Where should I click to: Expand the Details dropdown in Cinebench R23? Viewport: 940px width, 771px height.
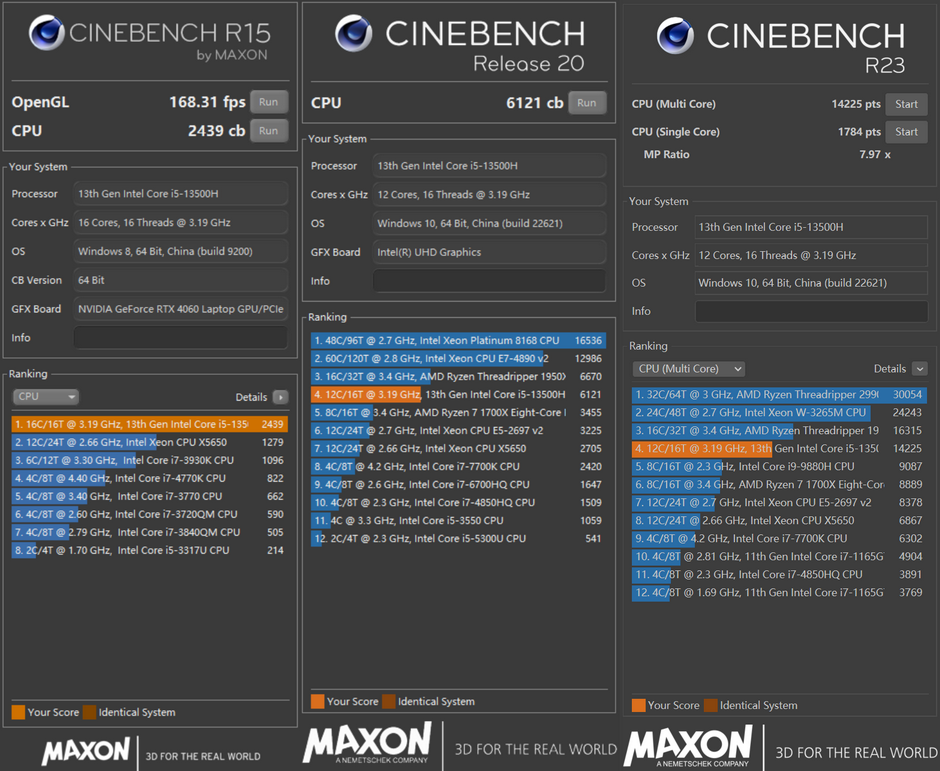point(920,369)
